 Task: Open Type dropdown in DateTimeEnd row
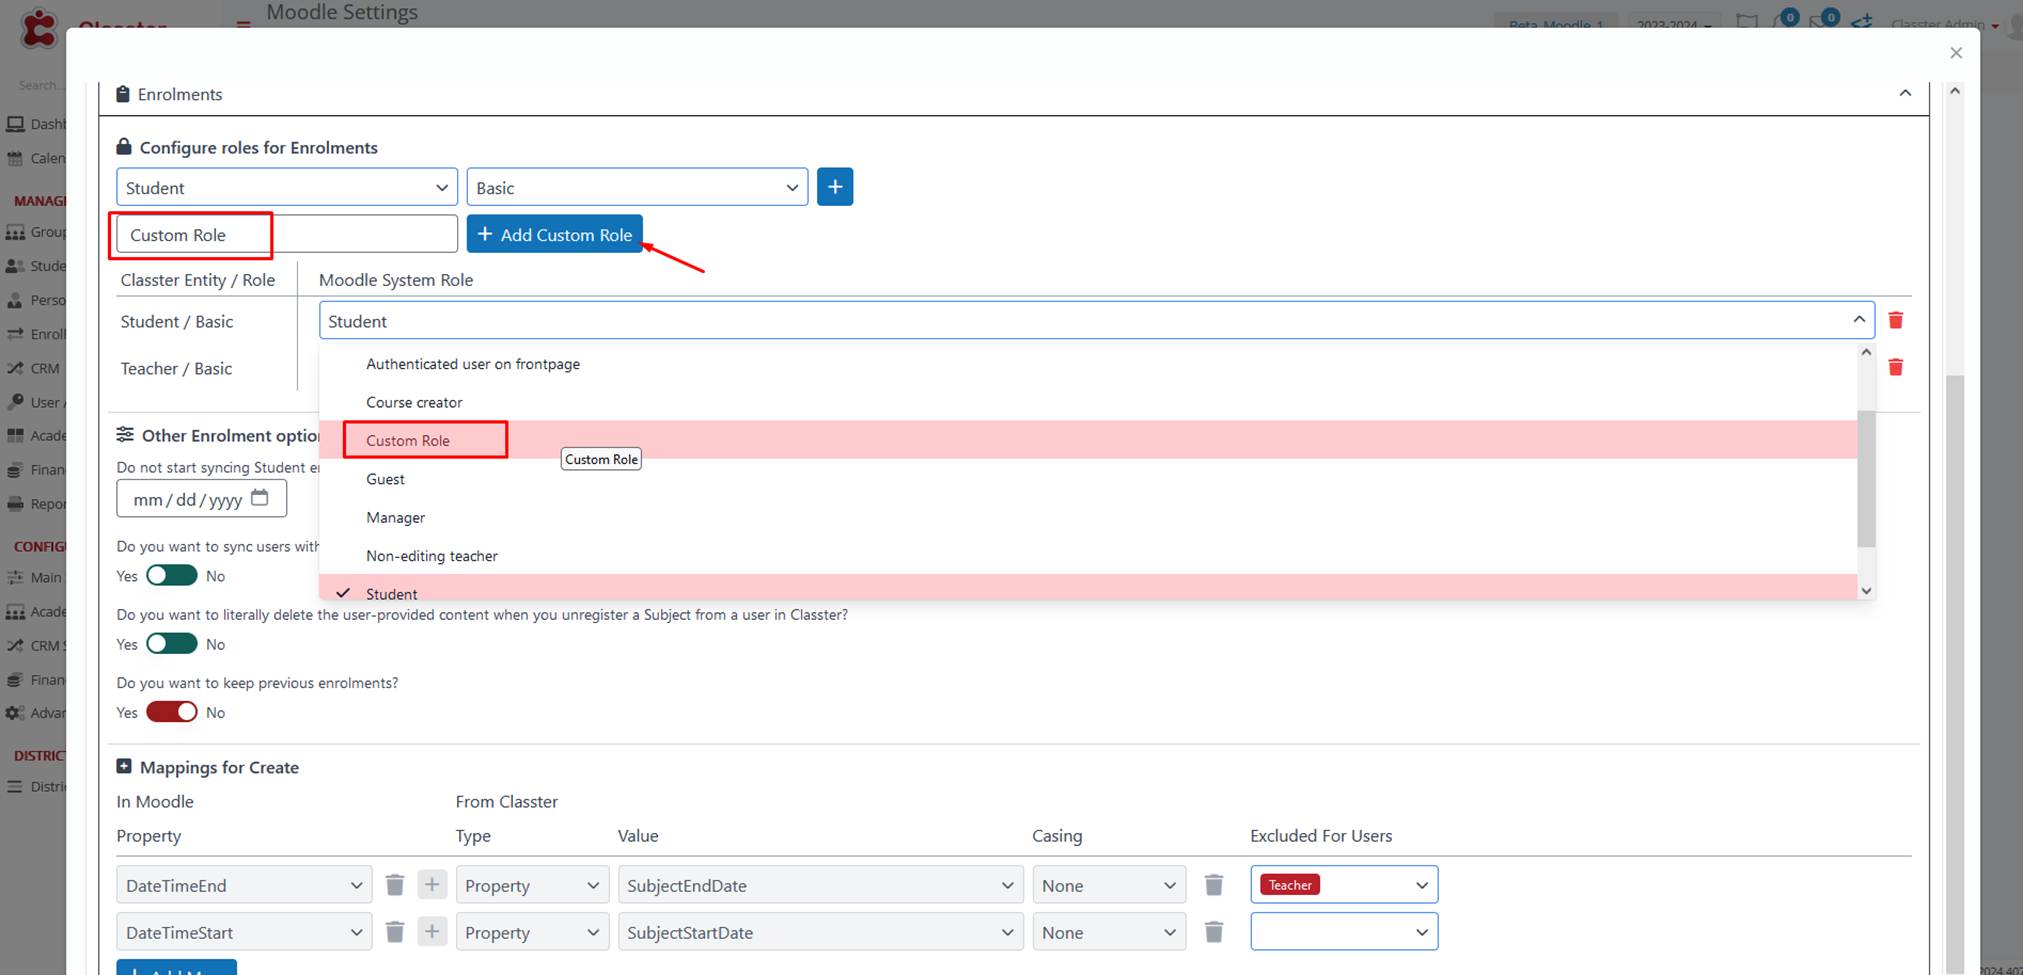pyautogui.click(x=532, y=885)
